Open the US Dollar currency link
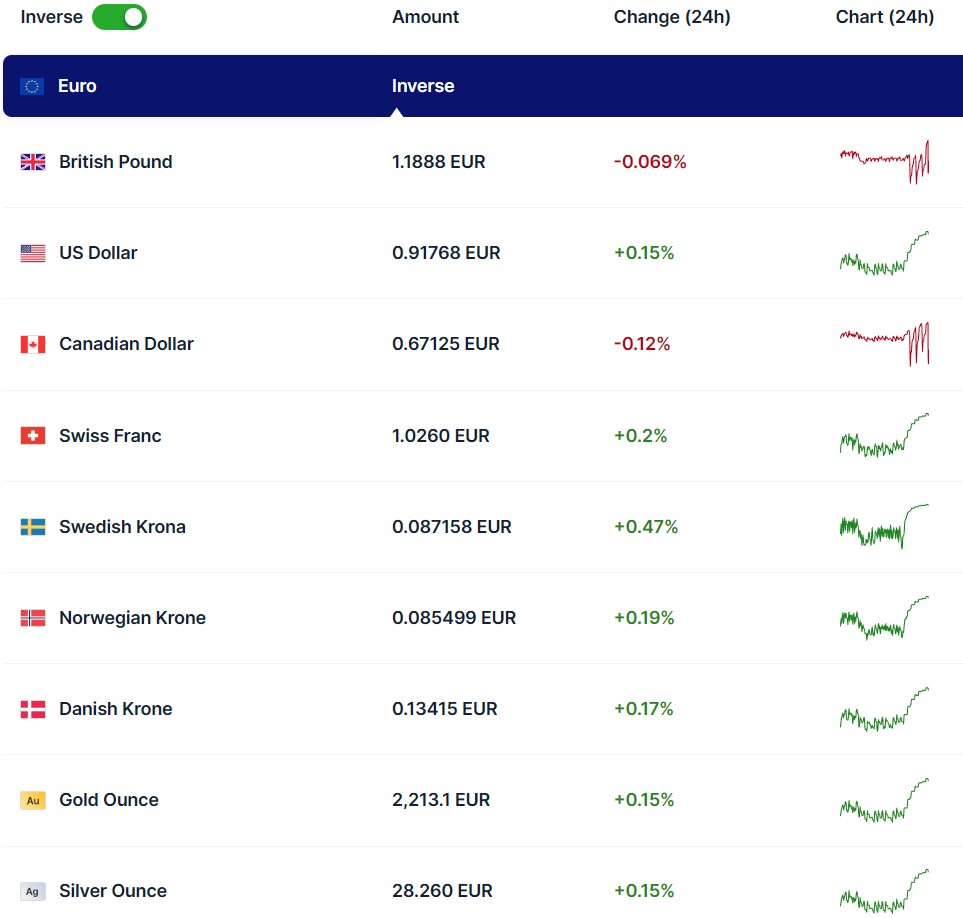The width and height of the screenshot is (963, 918). [x=98, y=253]
